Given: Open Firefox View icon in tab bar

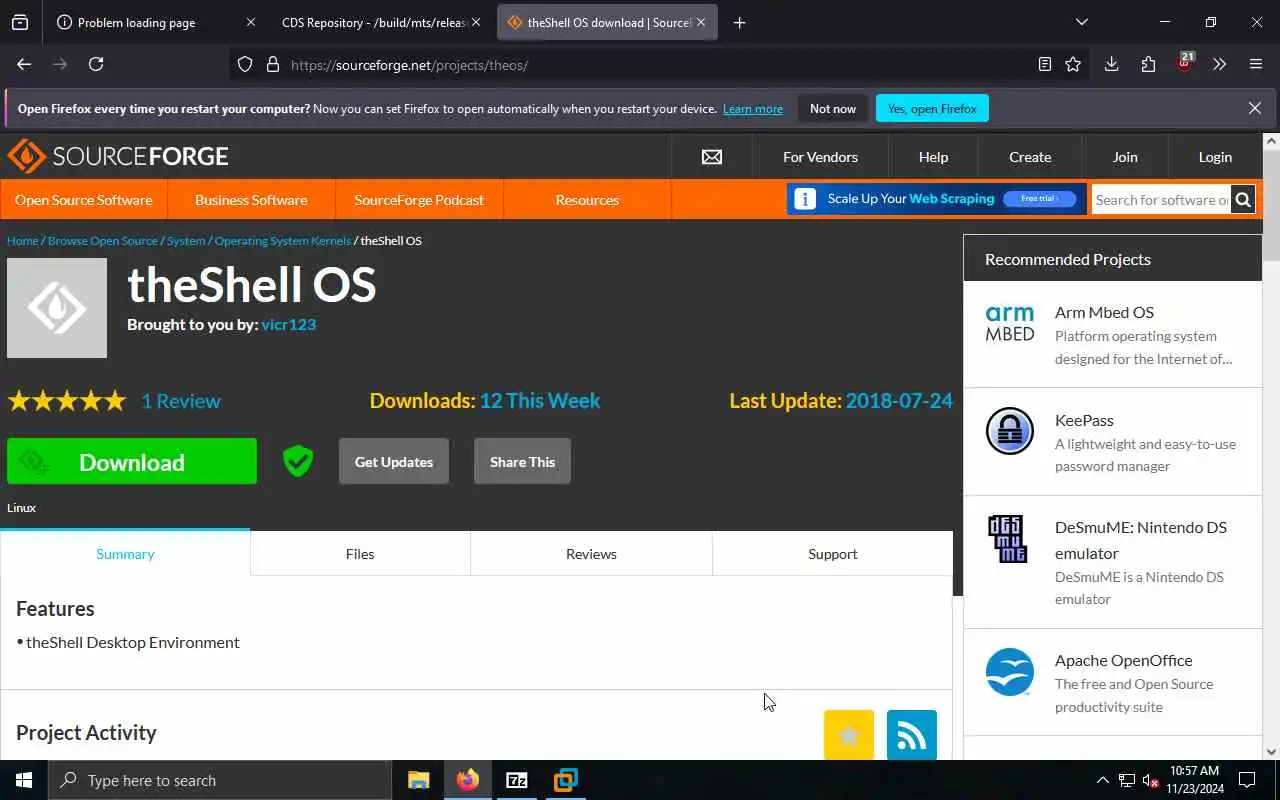Looking at the screenshot, I should pyautogui.click(x=20, y=22).
